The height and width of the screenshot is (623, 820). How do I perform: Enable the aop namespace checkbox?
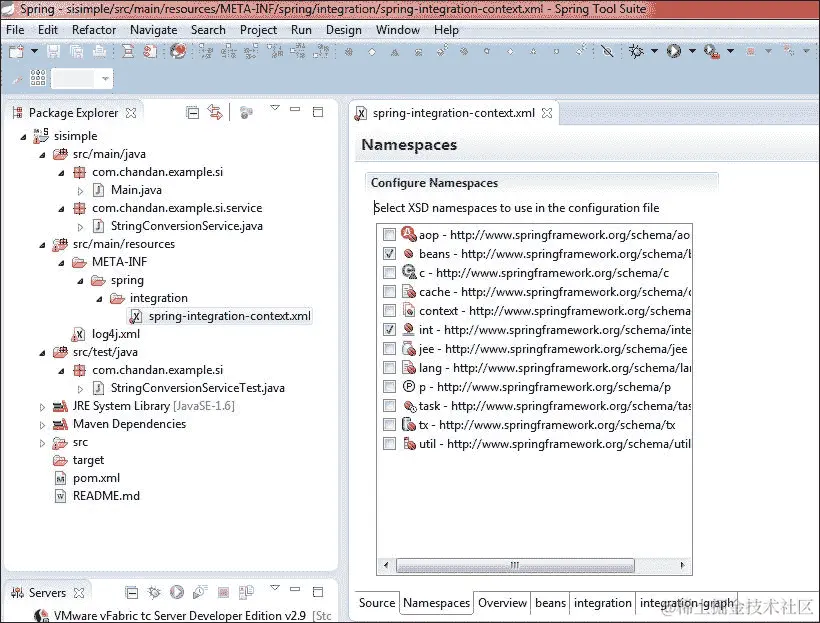[x=389, y=234]
